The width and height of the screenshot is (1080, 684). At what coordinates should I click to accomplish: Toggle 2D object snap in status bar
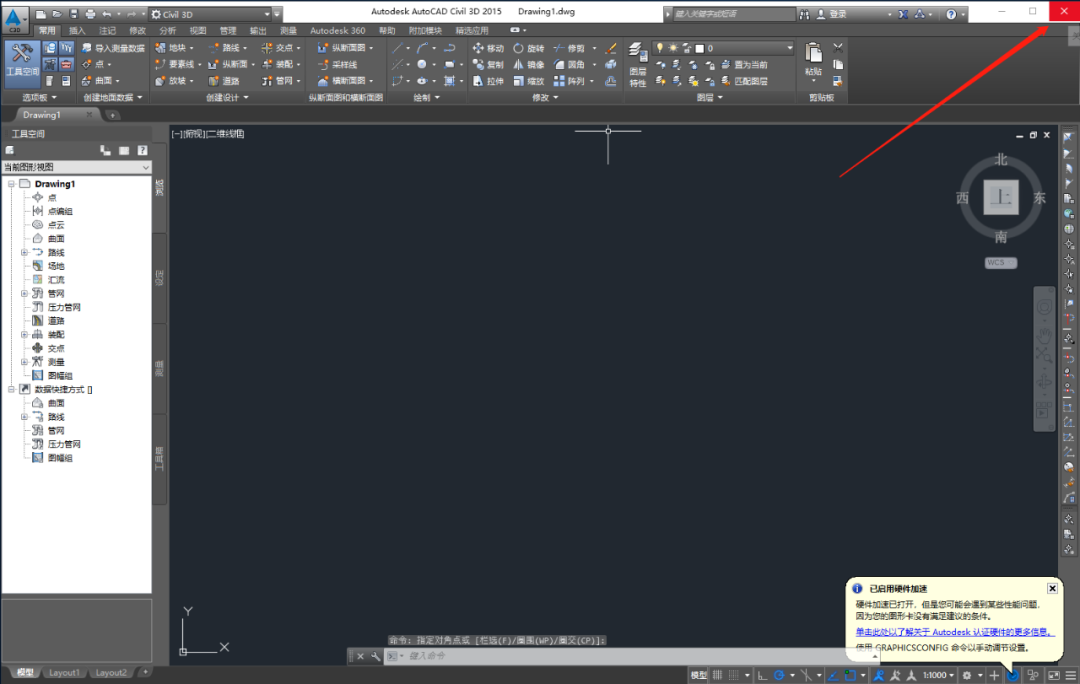pos(851,675)
